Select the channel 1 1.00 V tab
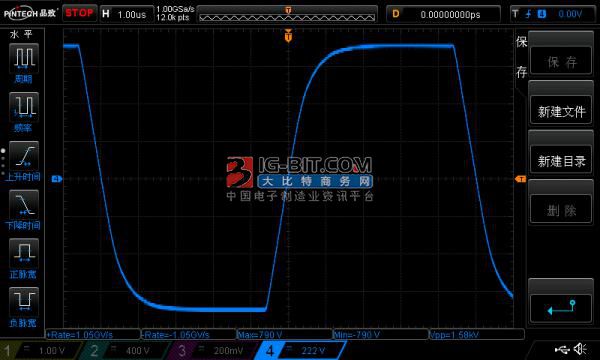The height and width of the screenshot is (360, 600). [41, 350]
